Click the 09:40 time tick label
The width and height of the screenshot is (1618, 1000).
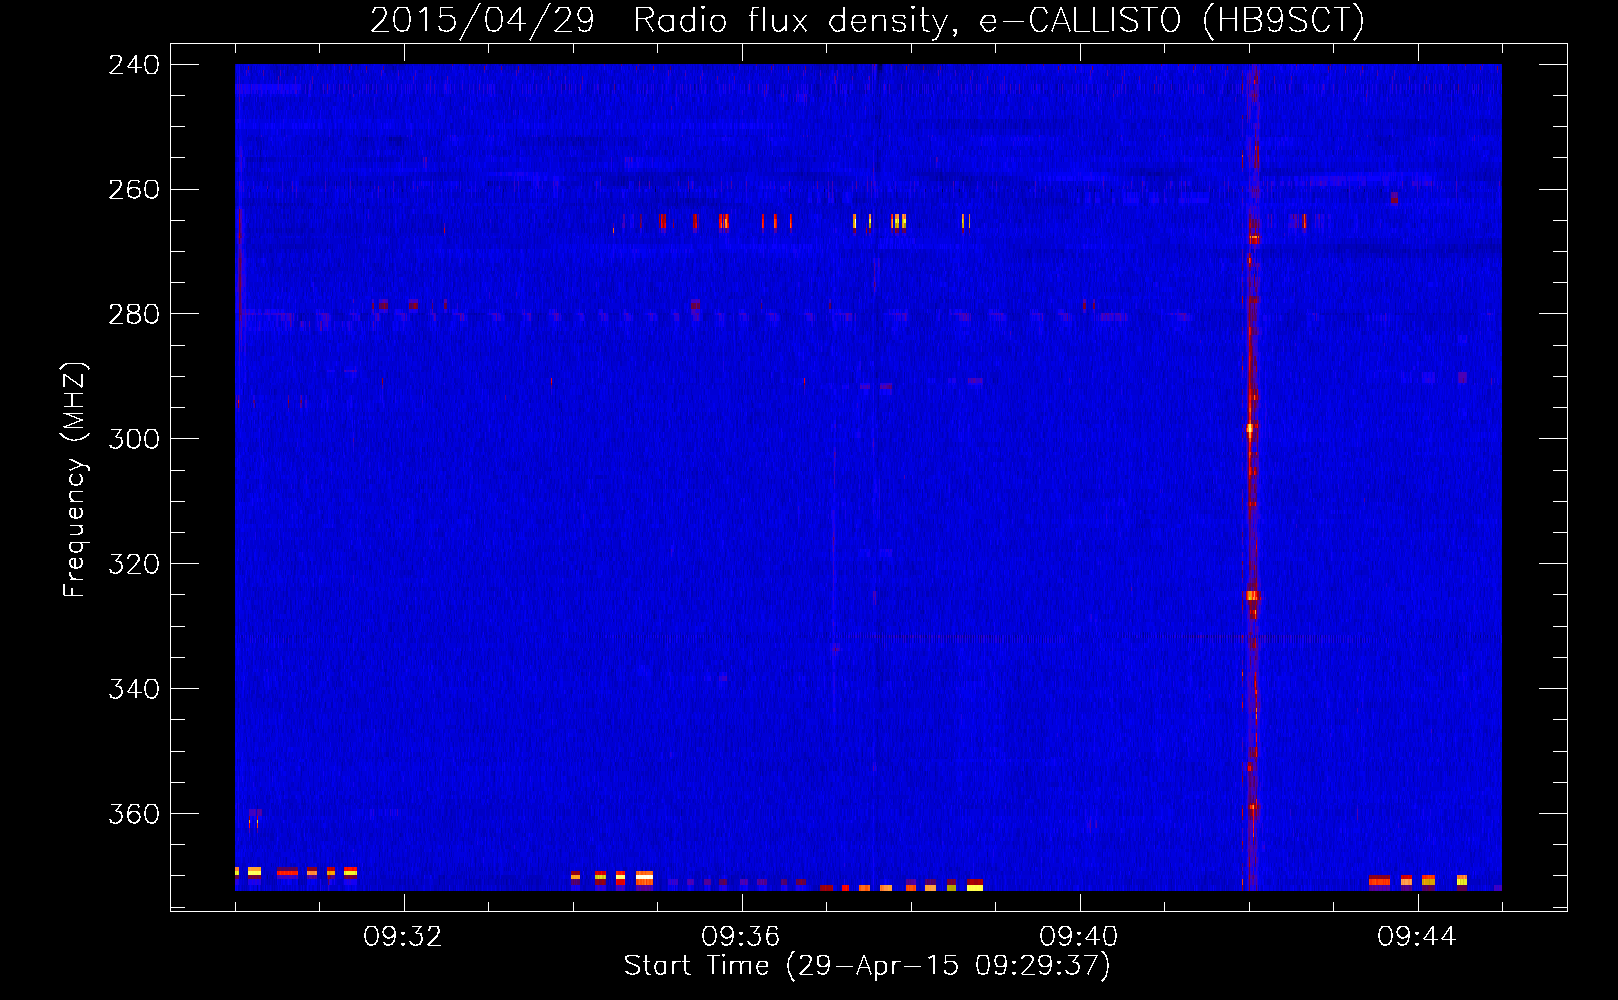coord(1079,937)
